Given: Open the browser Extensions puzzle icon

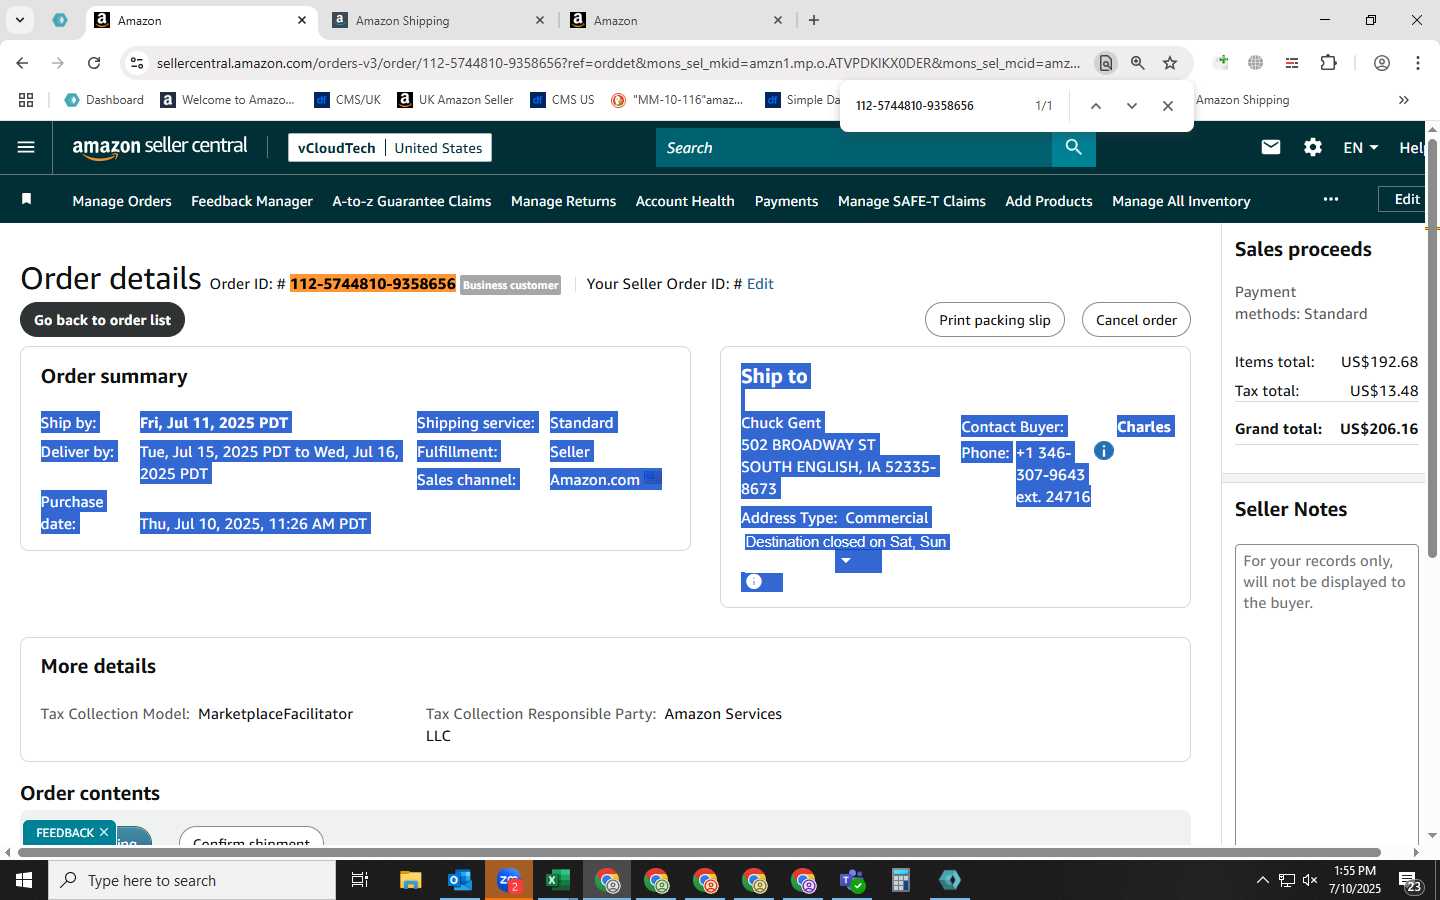Looking at the screenshot, I should 1329,63.
